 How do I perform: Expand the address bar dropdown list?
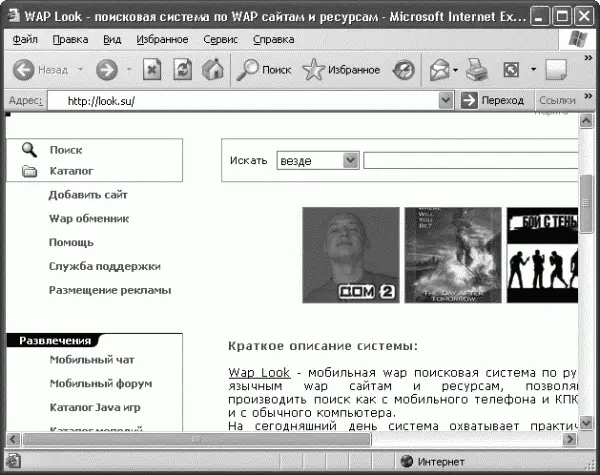pos(446,101)
